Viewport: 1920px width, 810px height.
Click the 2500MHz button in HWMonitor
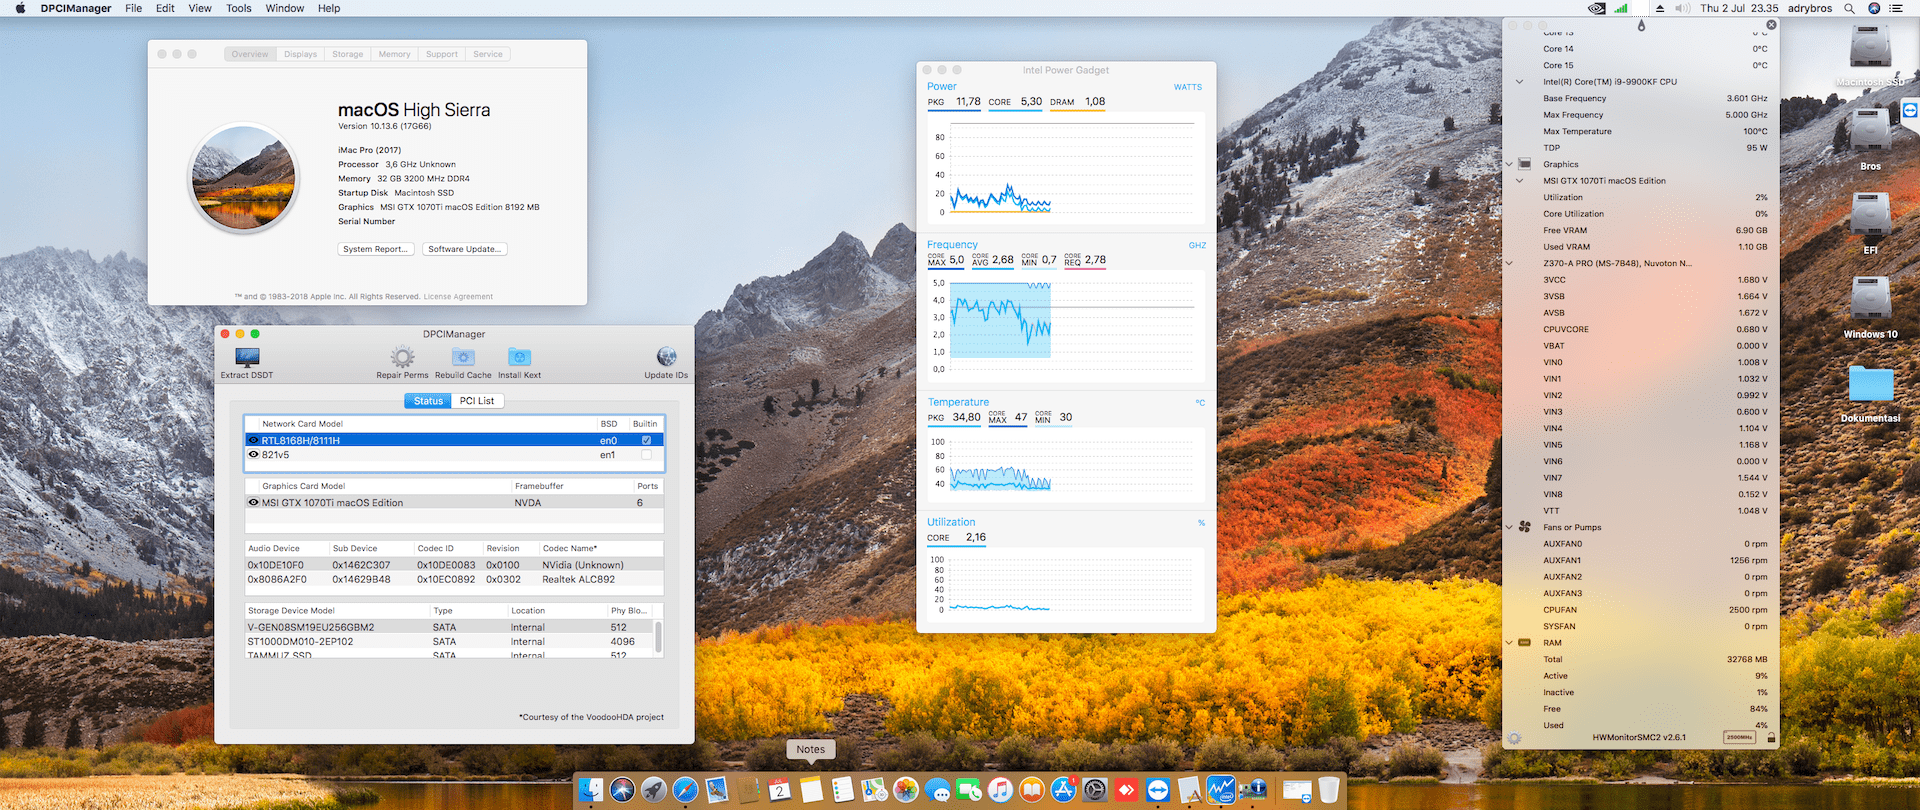coord(1740,738)
